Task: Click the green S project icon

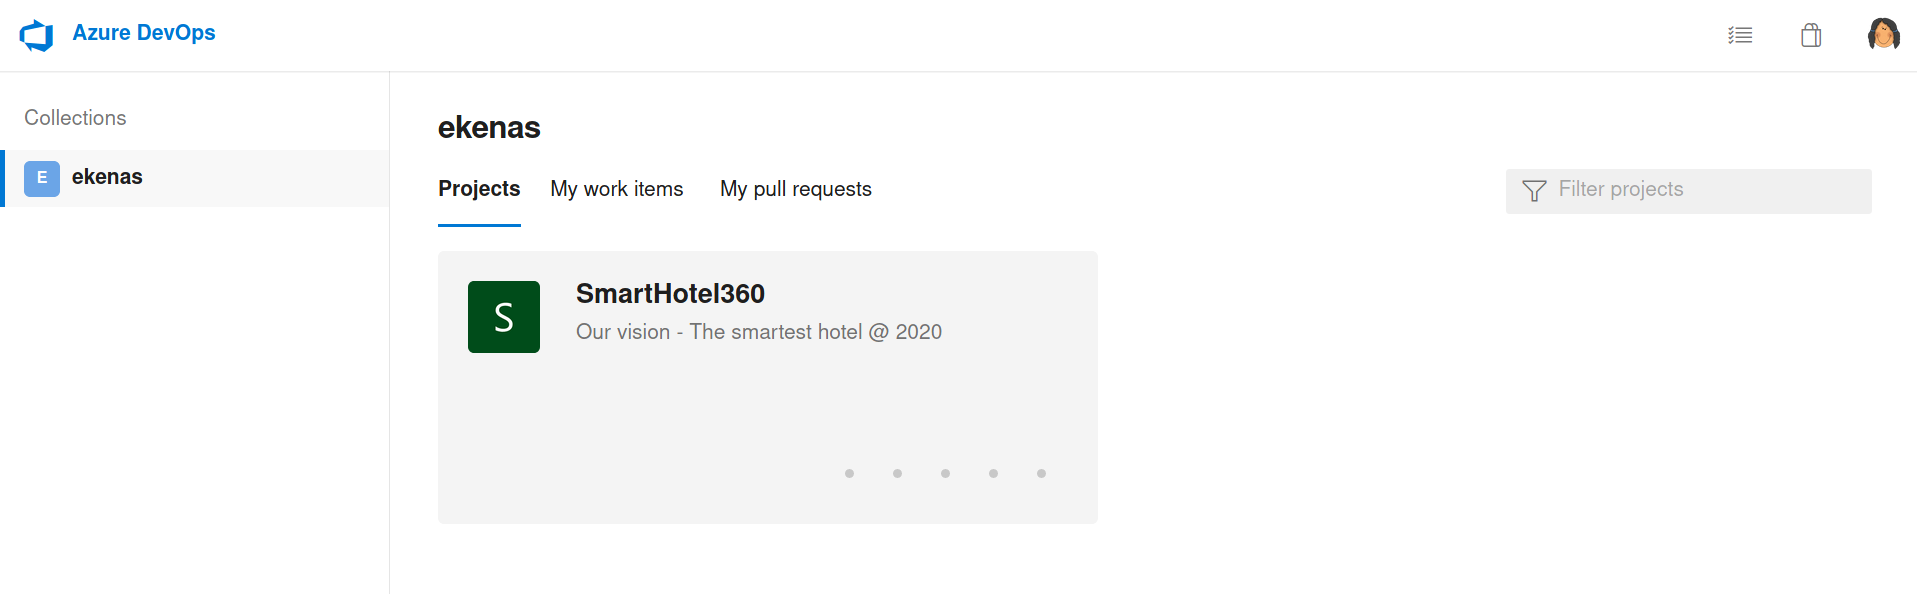Action: (504, 317)
